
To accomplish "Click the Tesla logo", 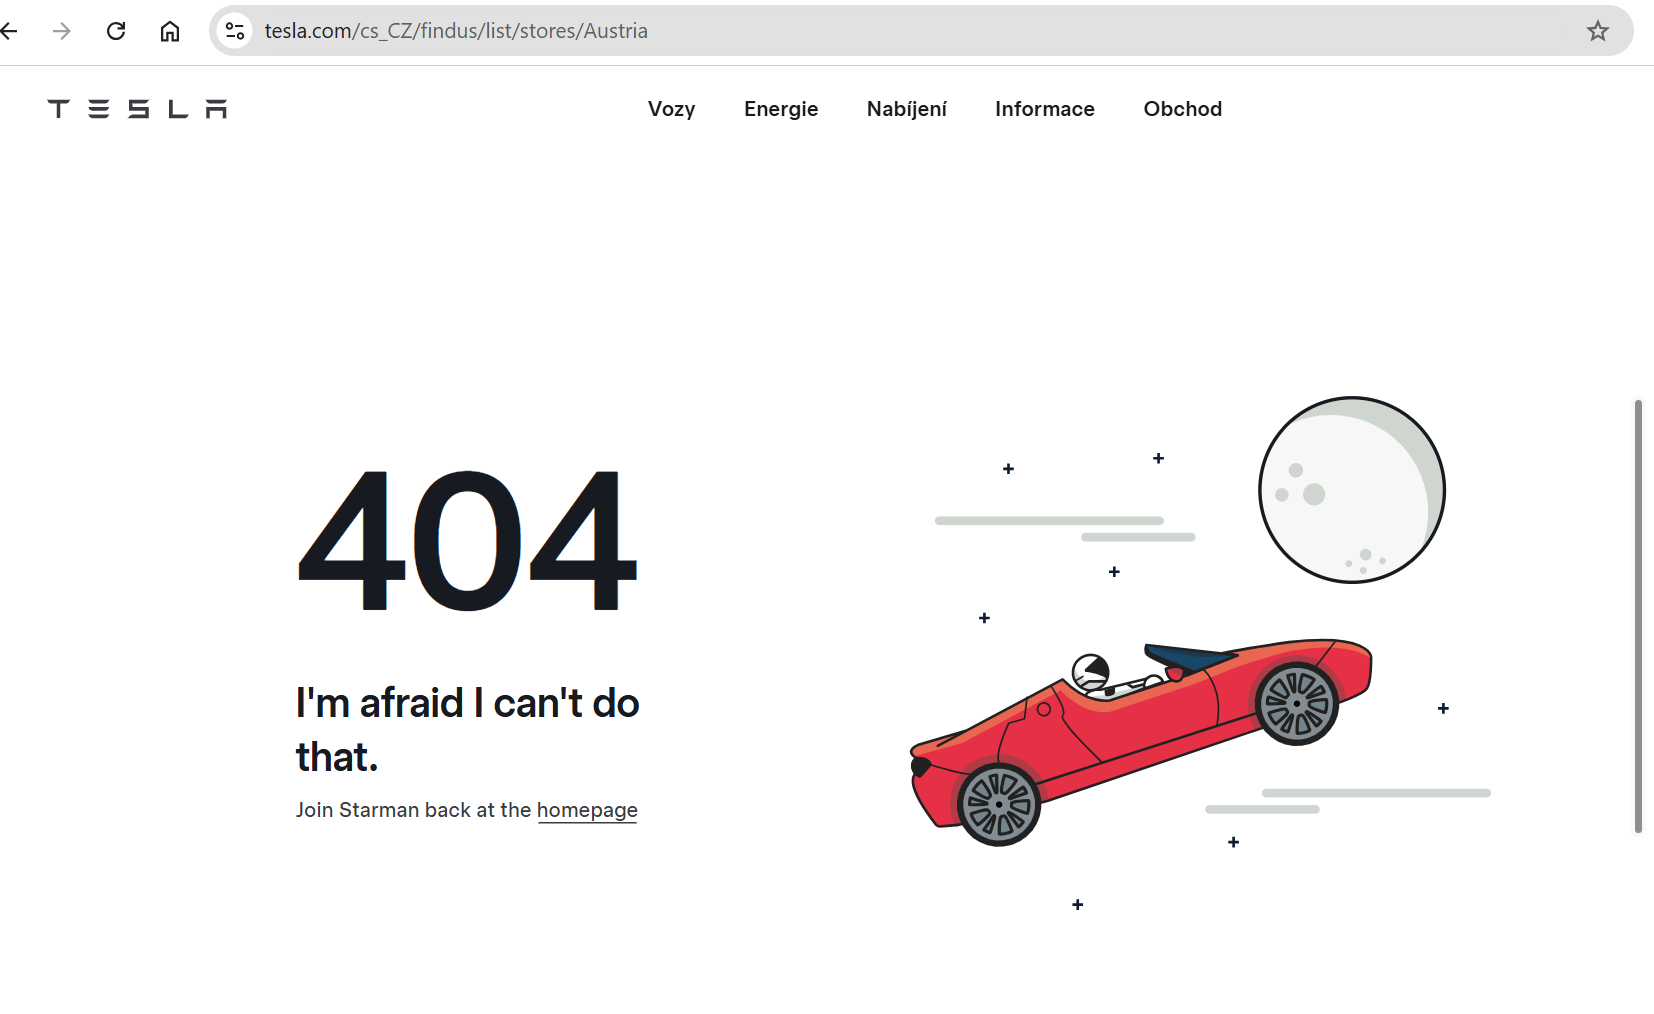I will [137, 109].
